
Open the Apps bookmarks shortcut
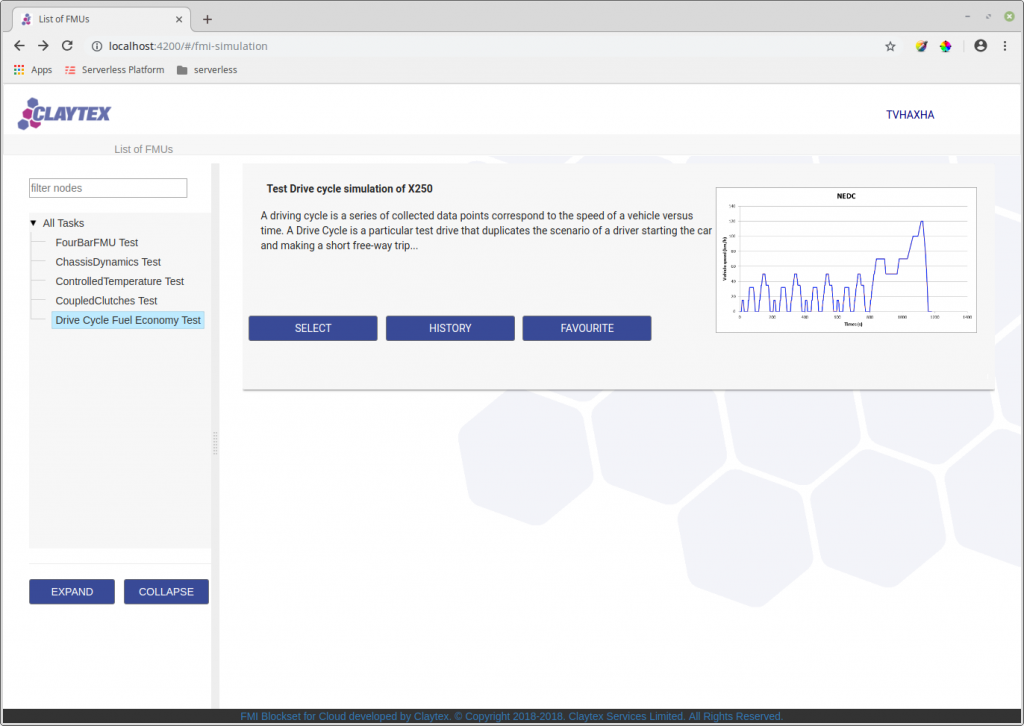point(33,70)
